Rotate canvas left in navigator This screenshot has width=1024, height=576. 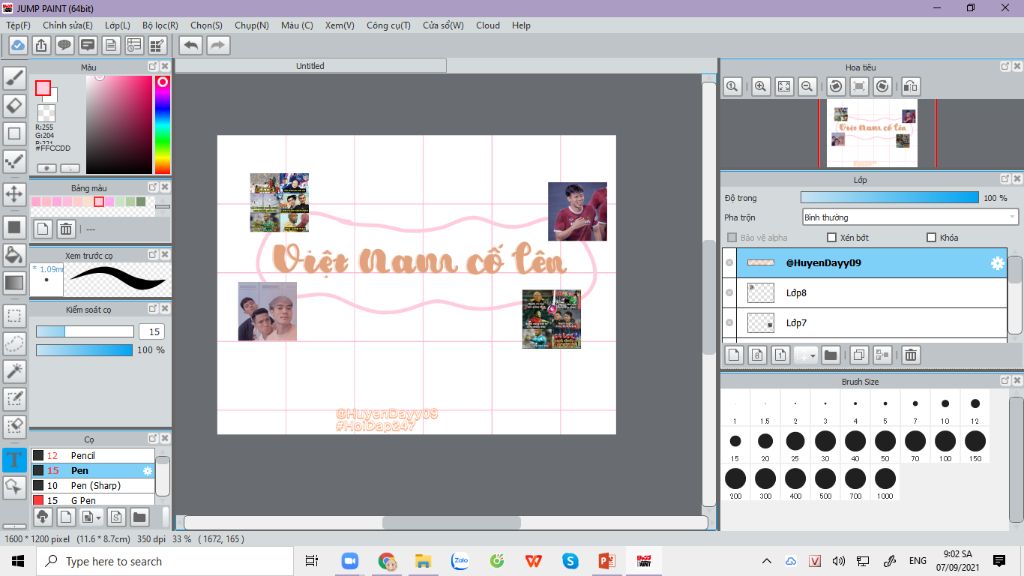coord(836,86)
